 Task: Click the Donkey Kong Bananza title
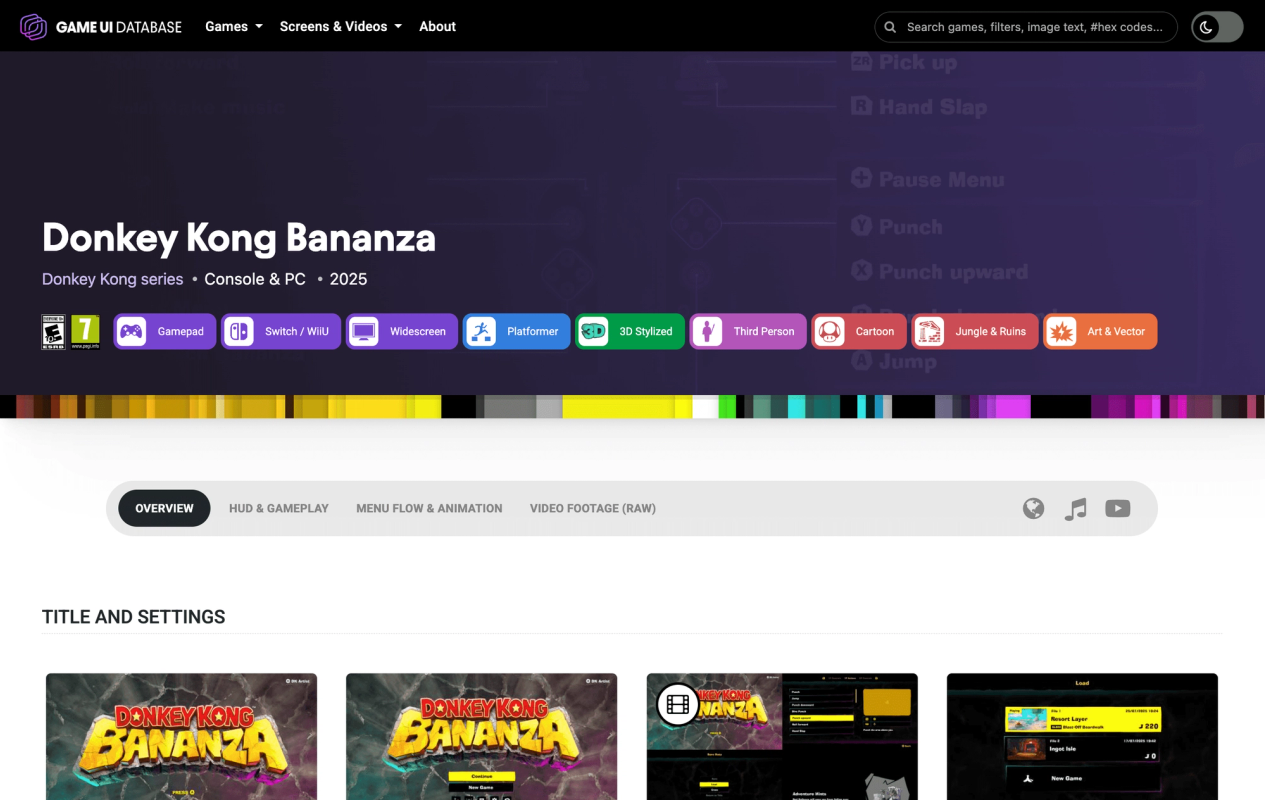pyautogui.click(x=239, y=238)
